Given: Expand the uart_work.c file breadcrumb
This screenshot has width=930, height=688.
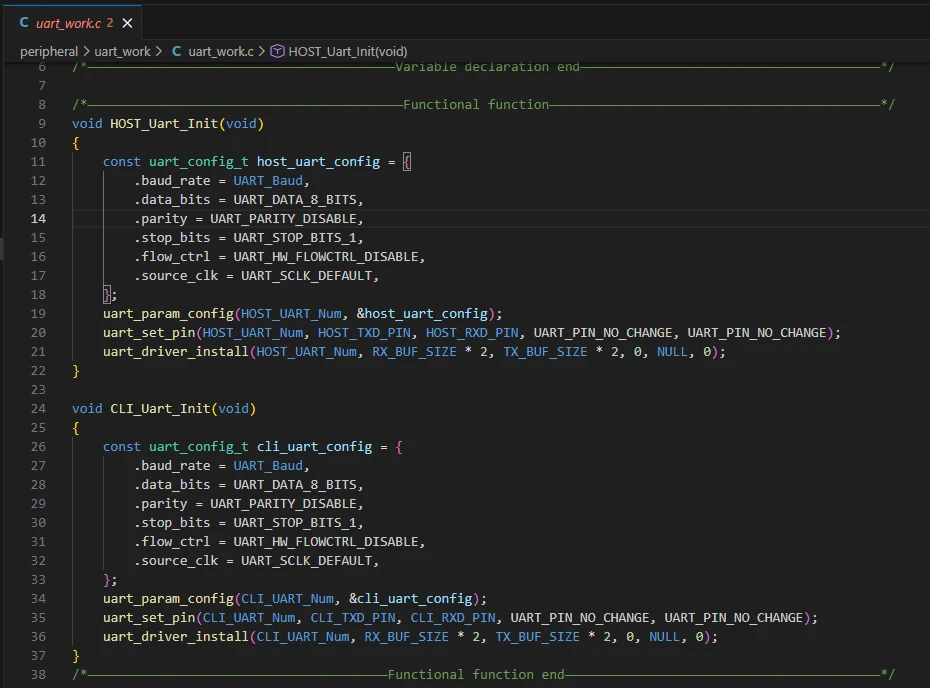Looking at the screenshot, I should pyautogui.click(x=220, y=51).
